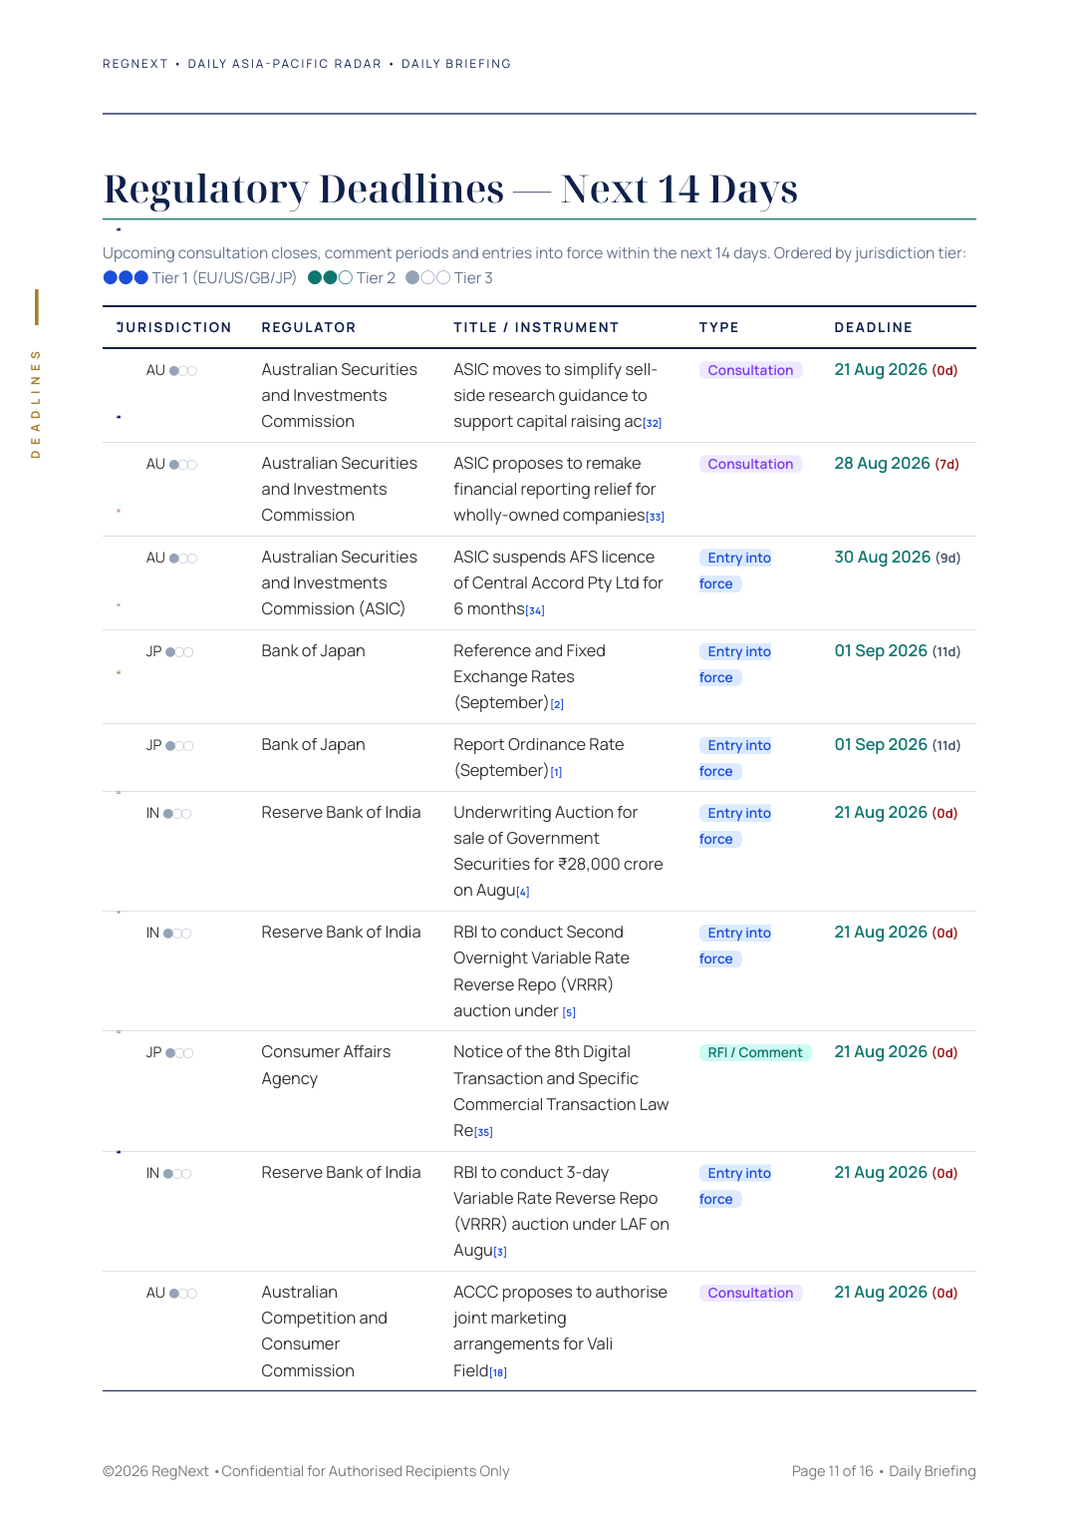Select the REGULATOR column header
1080x1528 pixels.
tap(309, 328)
